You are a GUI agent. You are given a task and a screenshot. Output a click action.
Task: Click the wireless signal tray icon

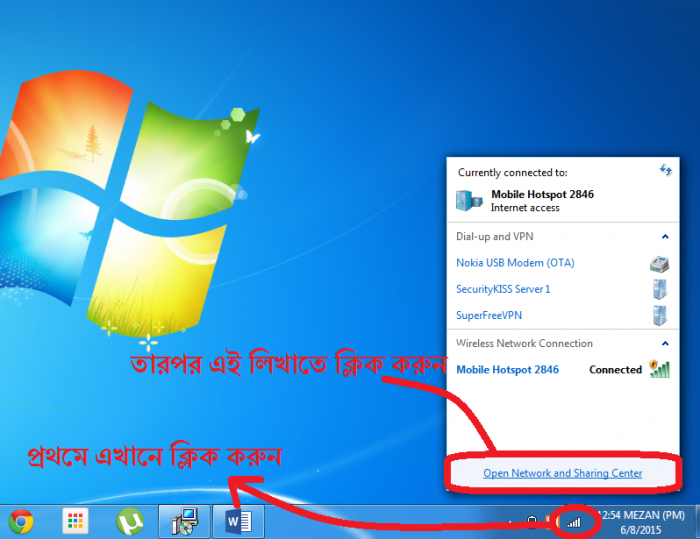coord(574,522)
